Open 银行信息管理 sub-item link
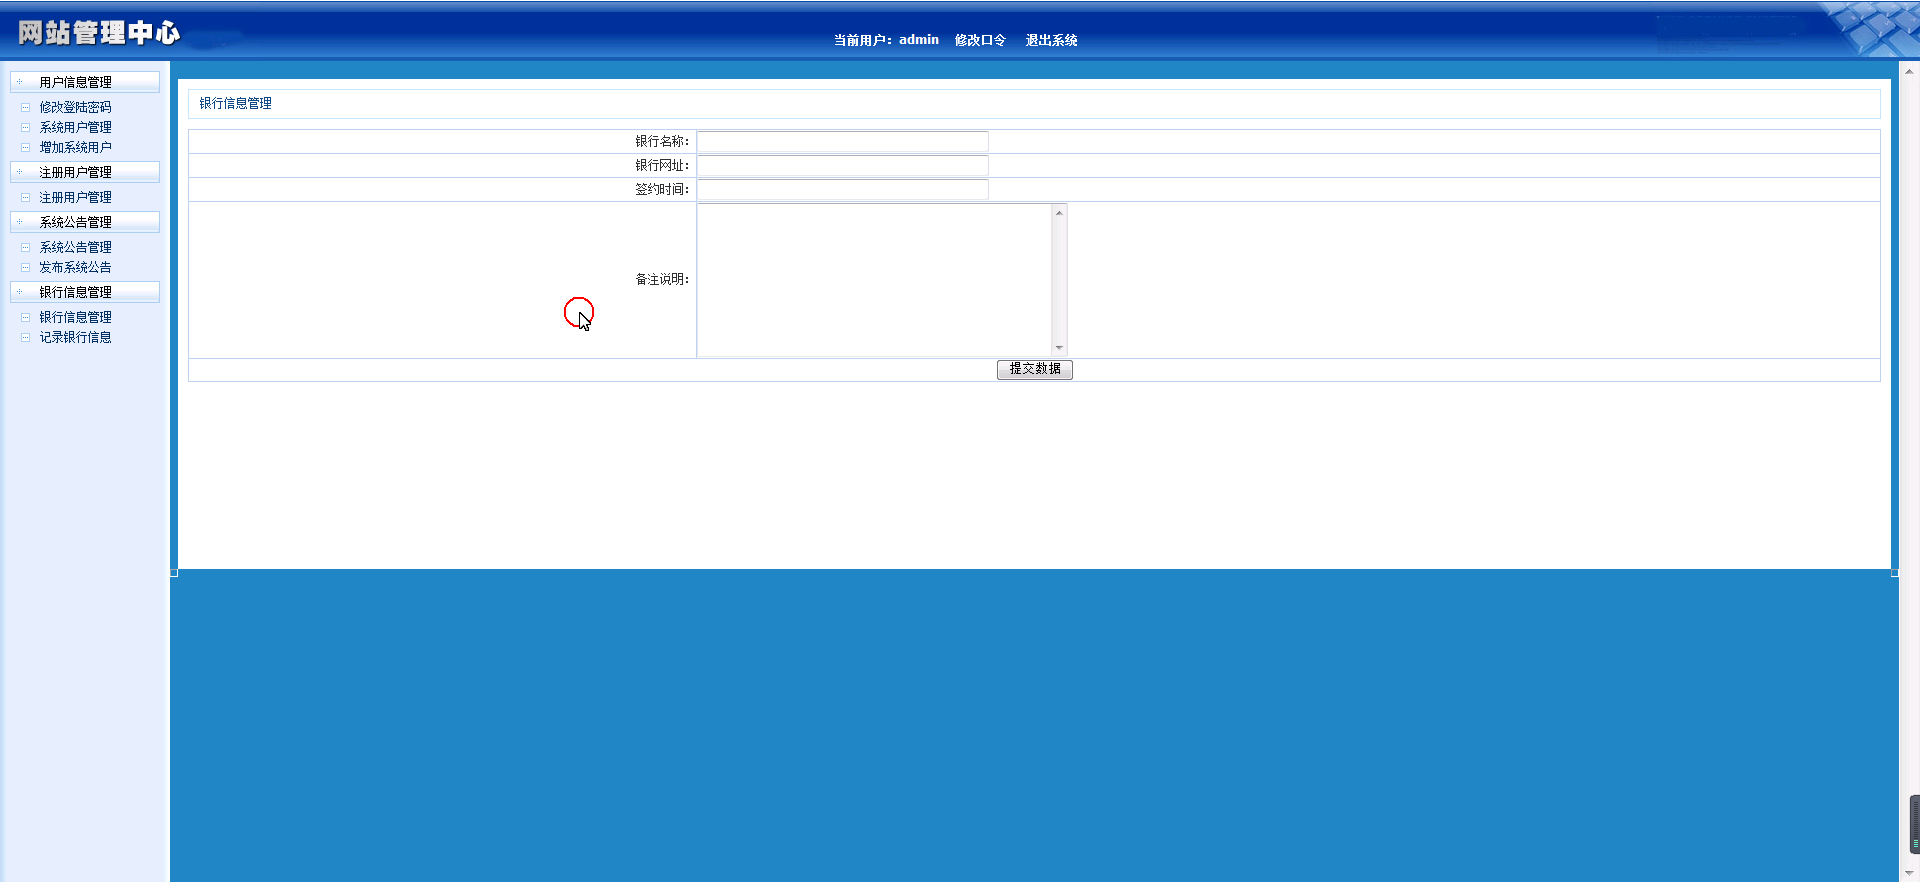Viewport: 1920px width, 882px height. click(x=75, y=317)
